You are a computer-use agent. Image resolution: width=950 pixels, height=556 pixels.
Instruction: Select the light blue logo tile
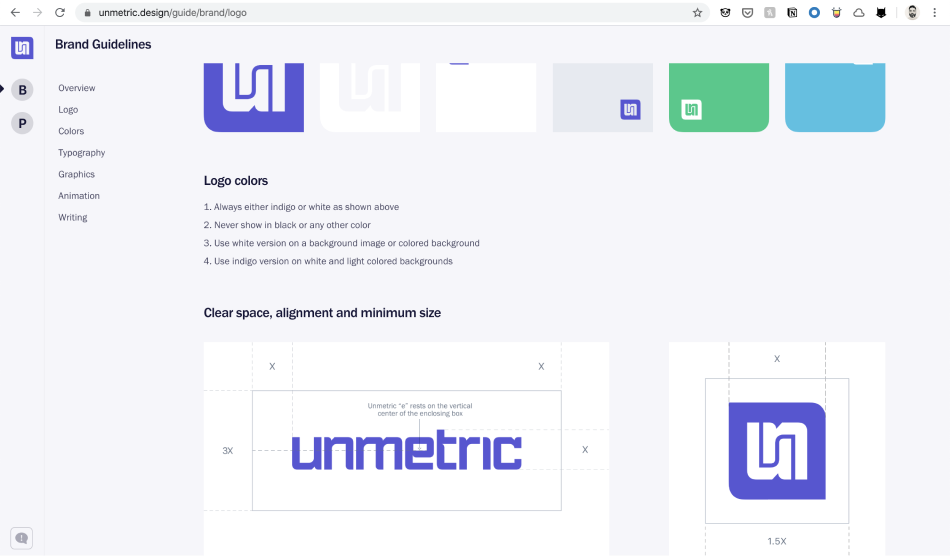click(835, 97)
